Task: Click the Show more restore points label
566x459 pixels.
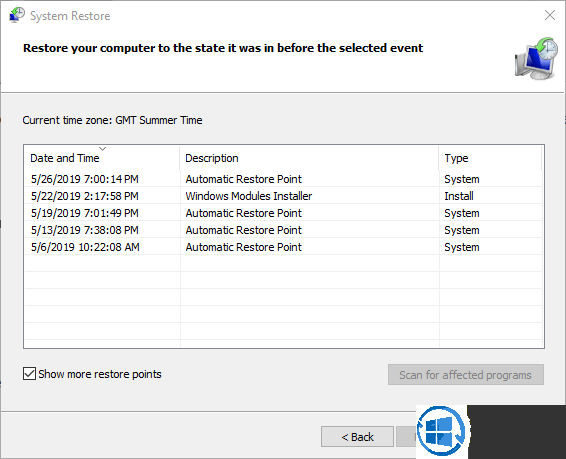Action: [x=100, y=374]
